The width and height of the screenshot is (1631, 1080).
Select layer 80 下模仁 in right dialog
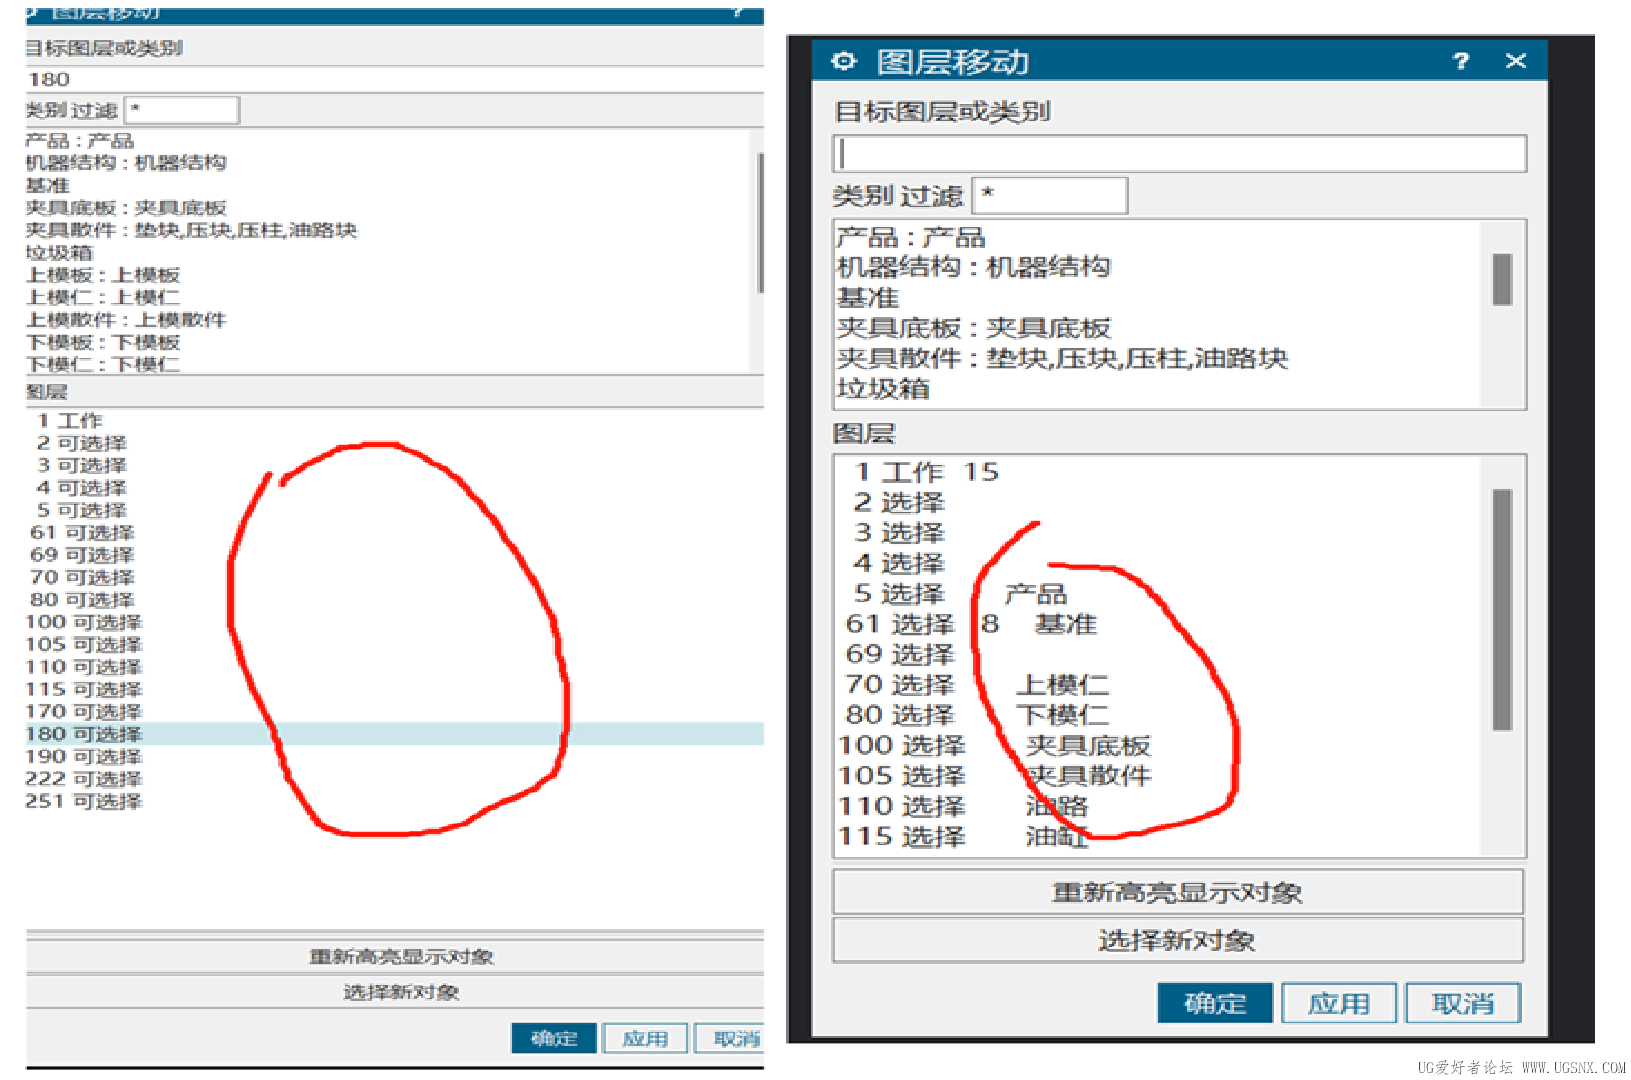tap(977, 715)
